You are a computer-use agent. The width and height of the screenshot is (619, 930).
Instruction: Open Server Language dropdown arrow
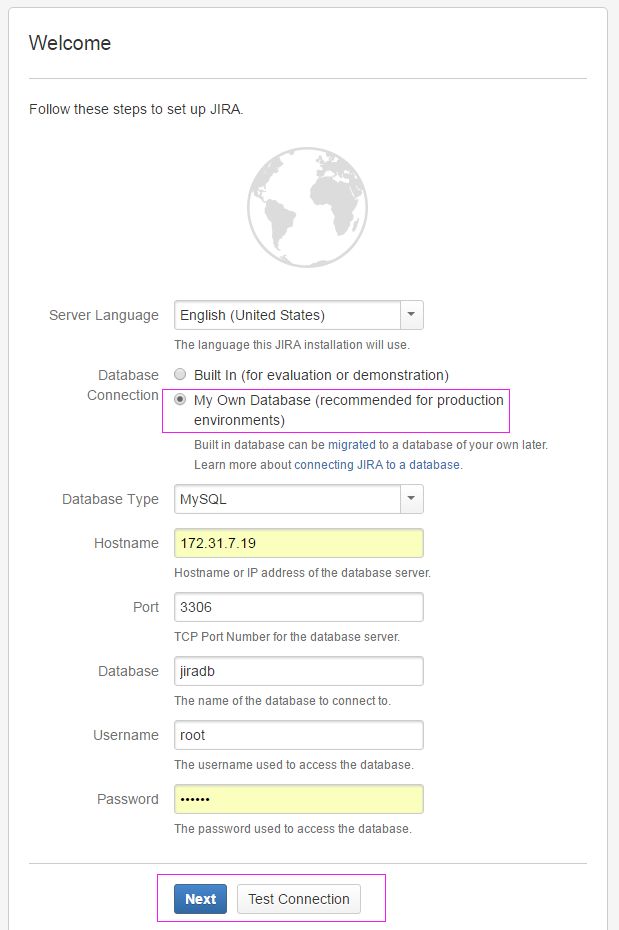point(411,315)
